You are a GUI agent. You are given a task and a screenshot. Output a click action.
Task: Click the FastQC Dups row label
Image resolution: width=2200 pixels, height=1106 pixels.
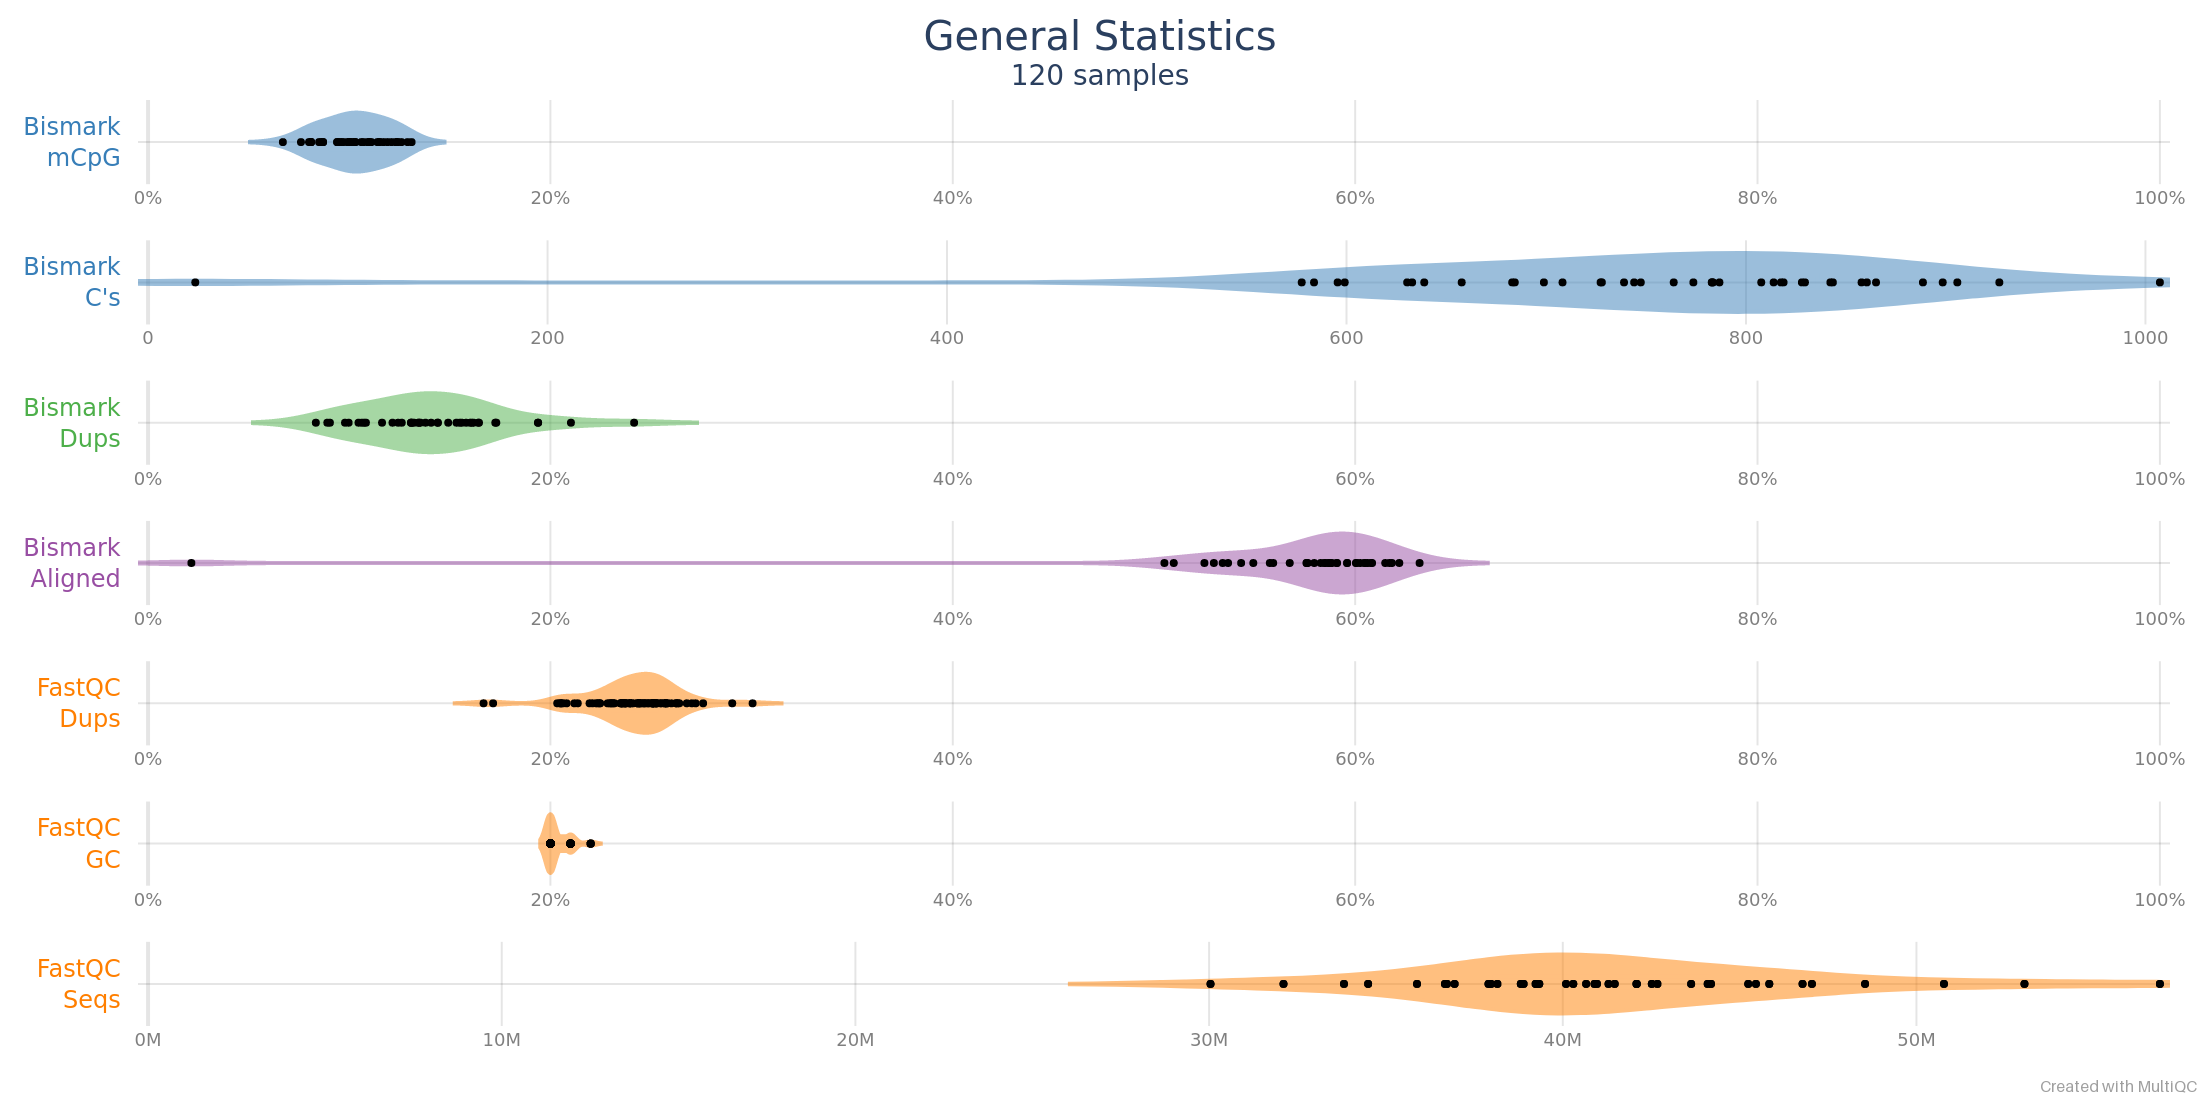pos(78,703)
